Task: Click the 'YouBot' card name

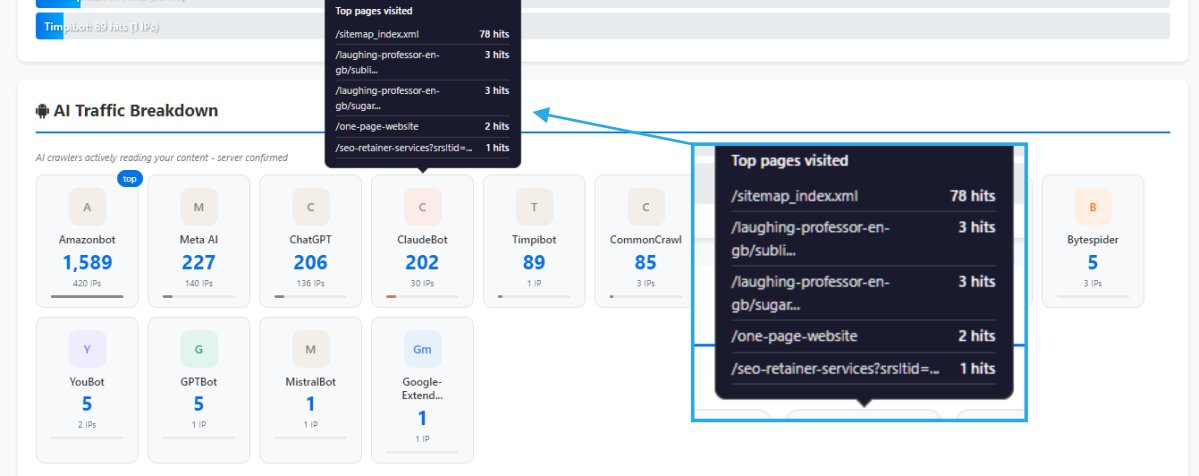Action: click(87, 381)
